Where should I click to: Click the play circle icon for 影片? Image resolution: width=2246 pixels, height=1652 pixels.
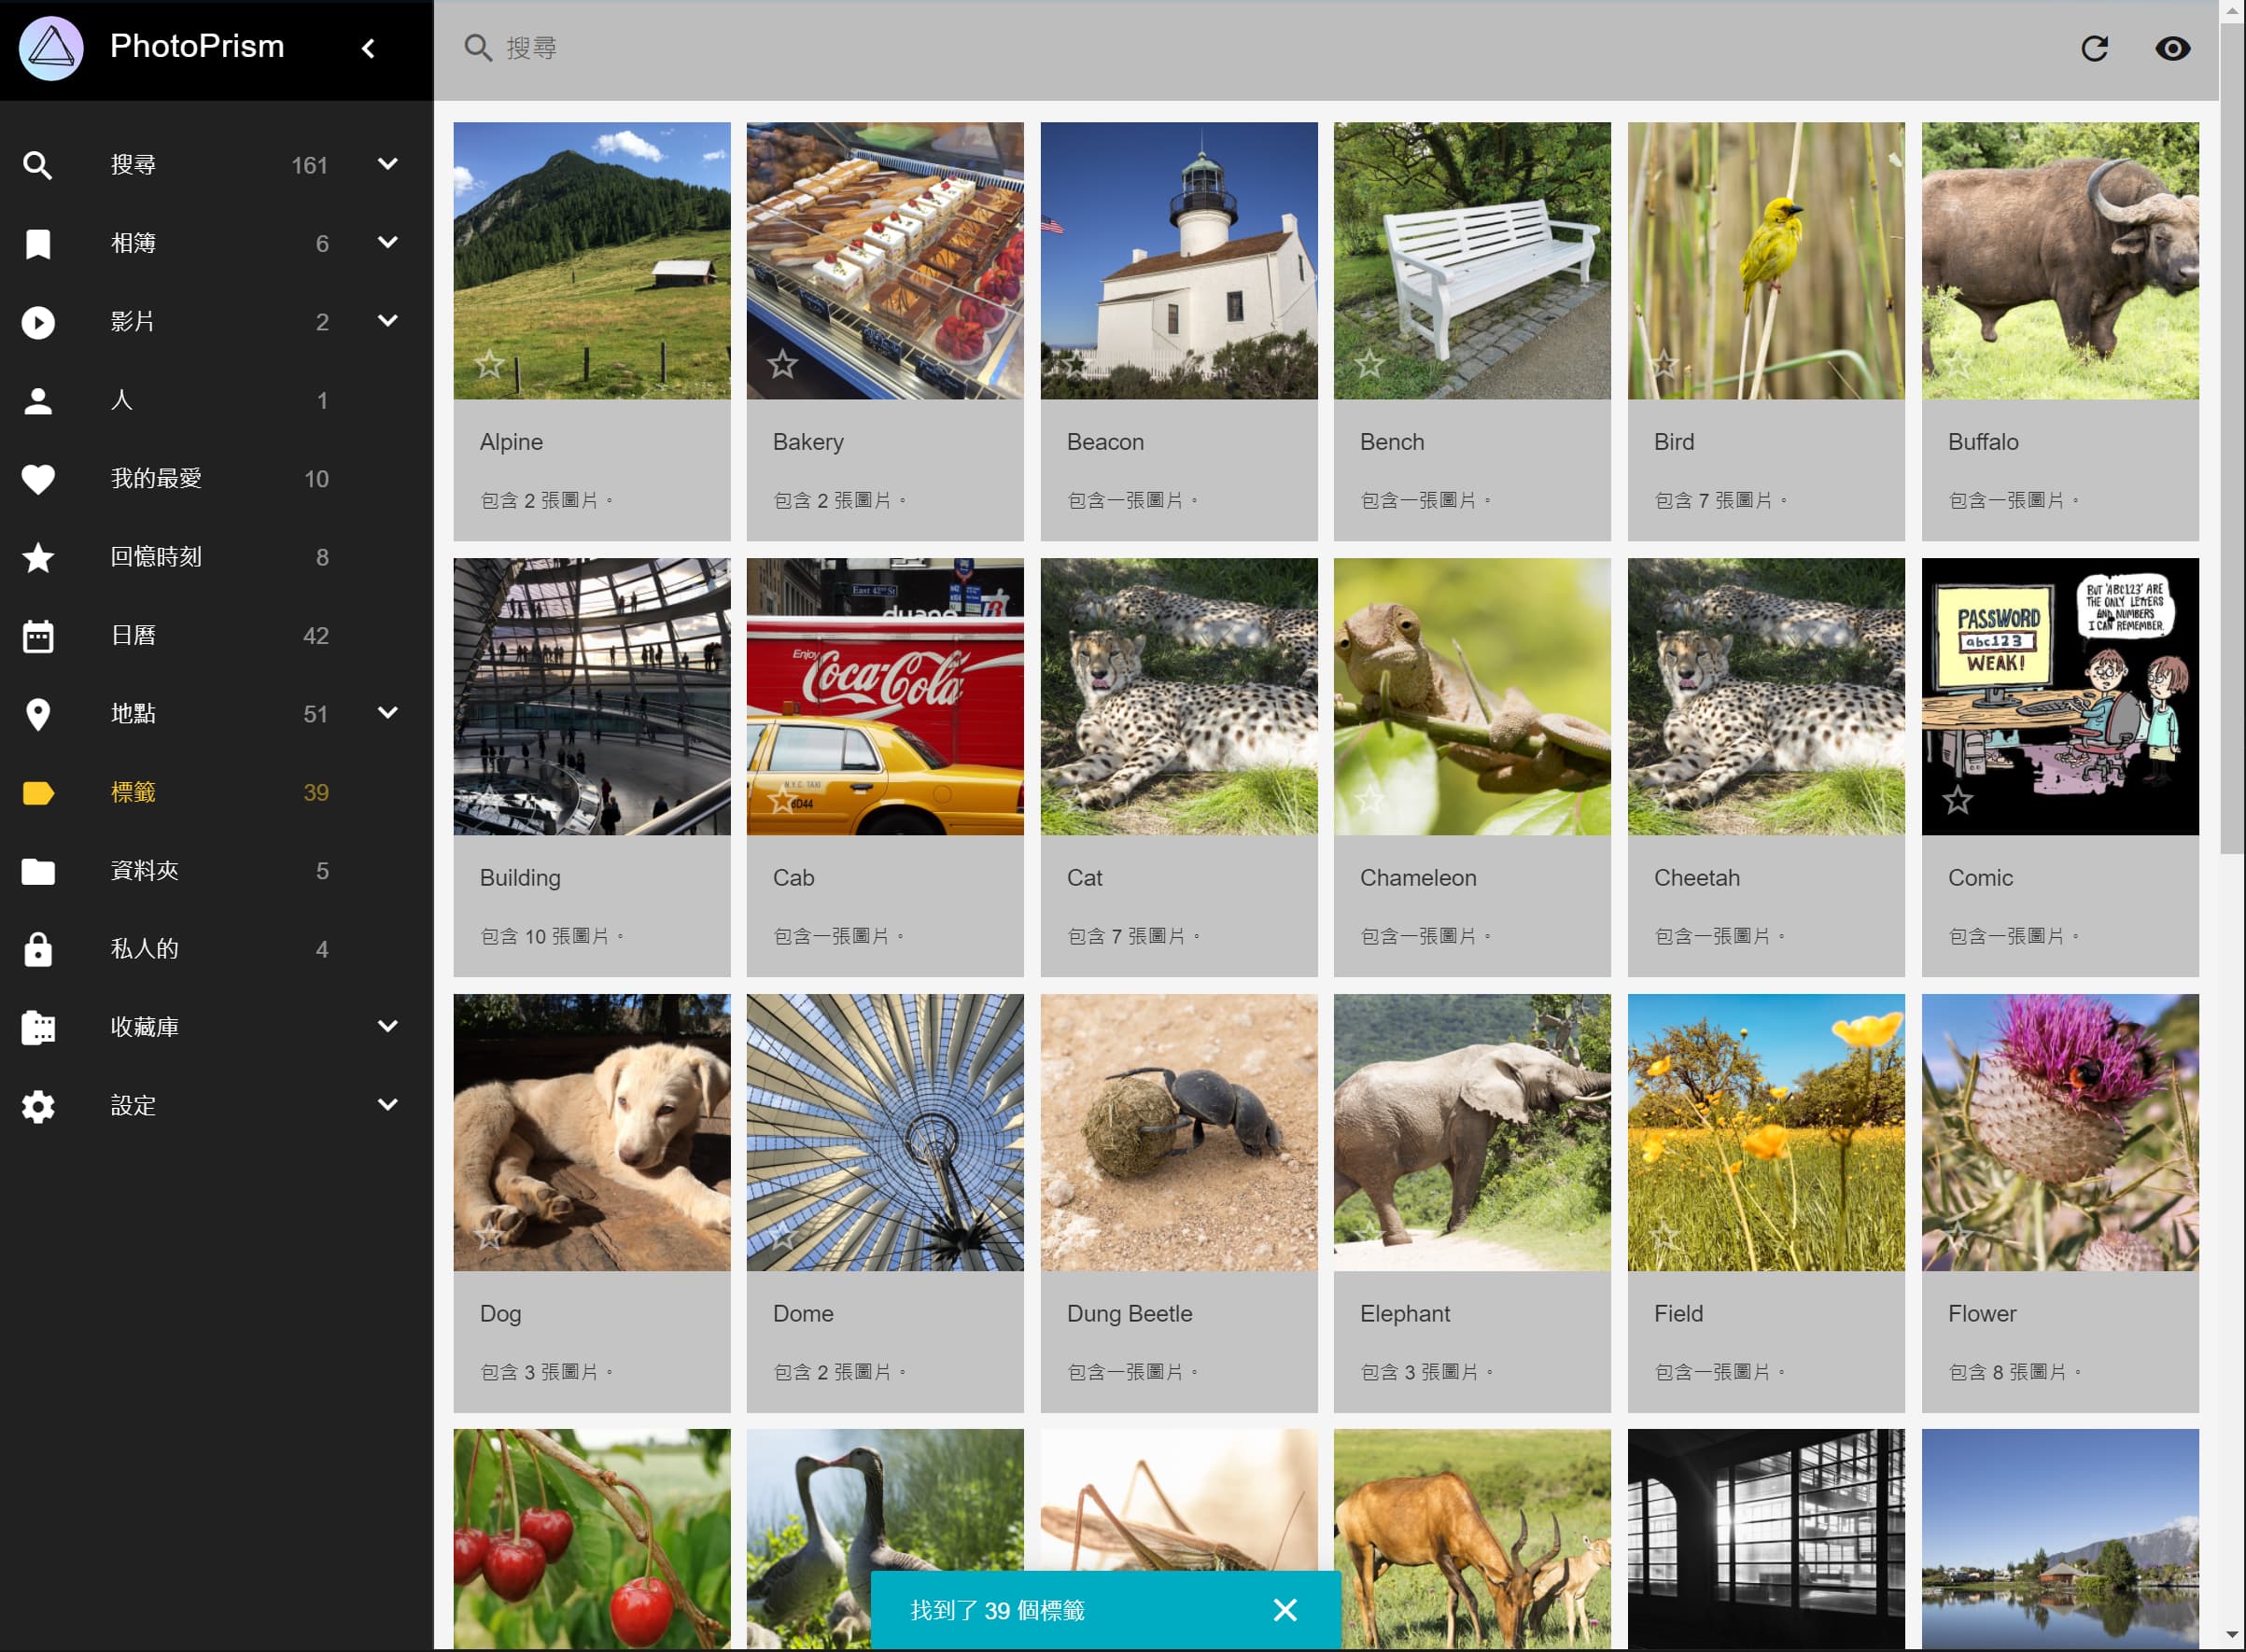click(38, 322)
